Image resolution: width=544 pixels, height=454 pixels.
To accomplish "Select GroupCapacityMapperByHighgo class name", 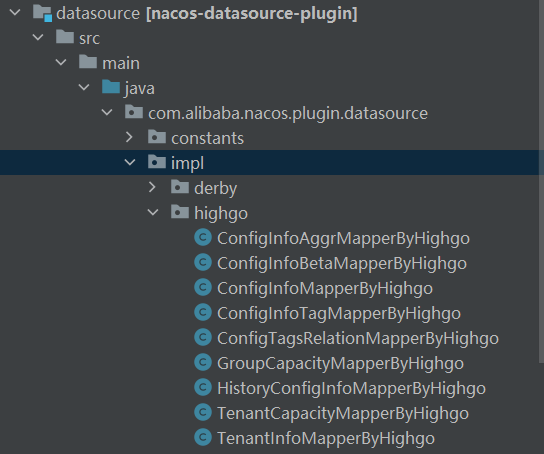I will (341, 363).
